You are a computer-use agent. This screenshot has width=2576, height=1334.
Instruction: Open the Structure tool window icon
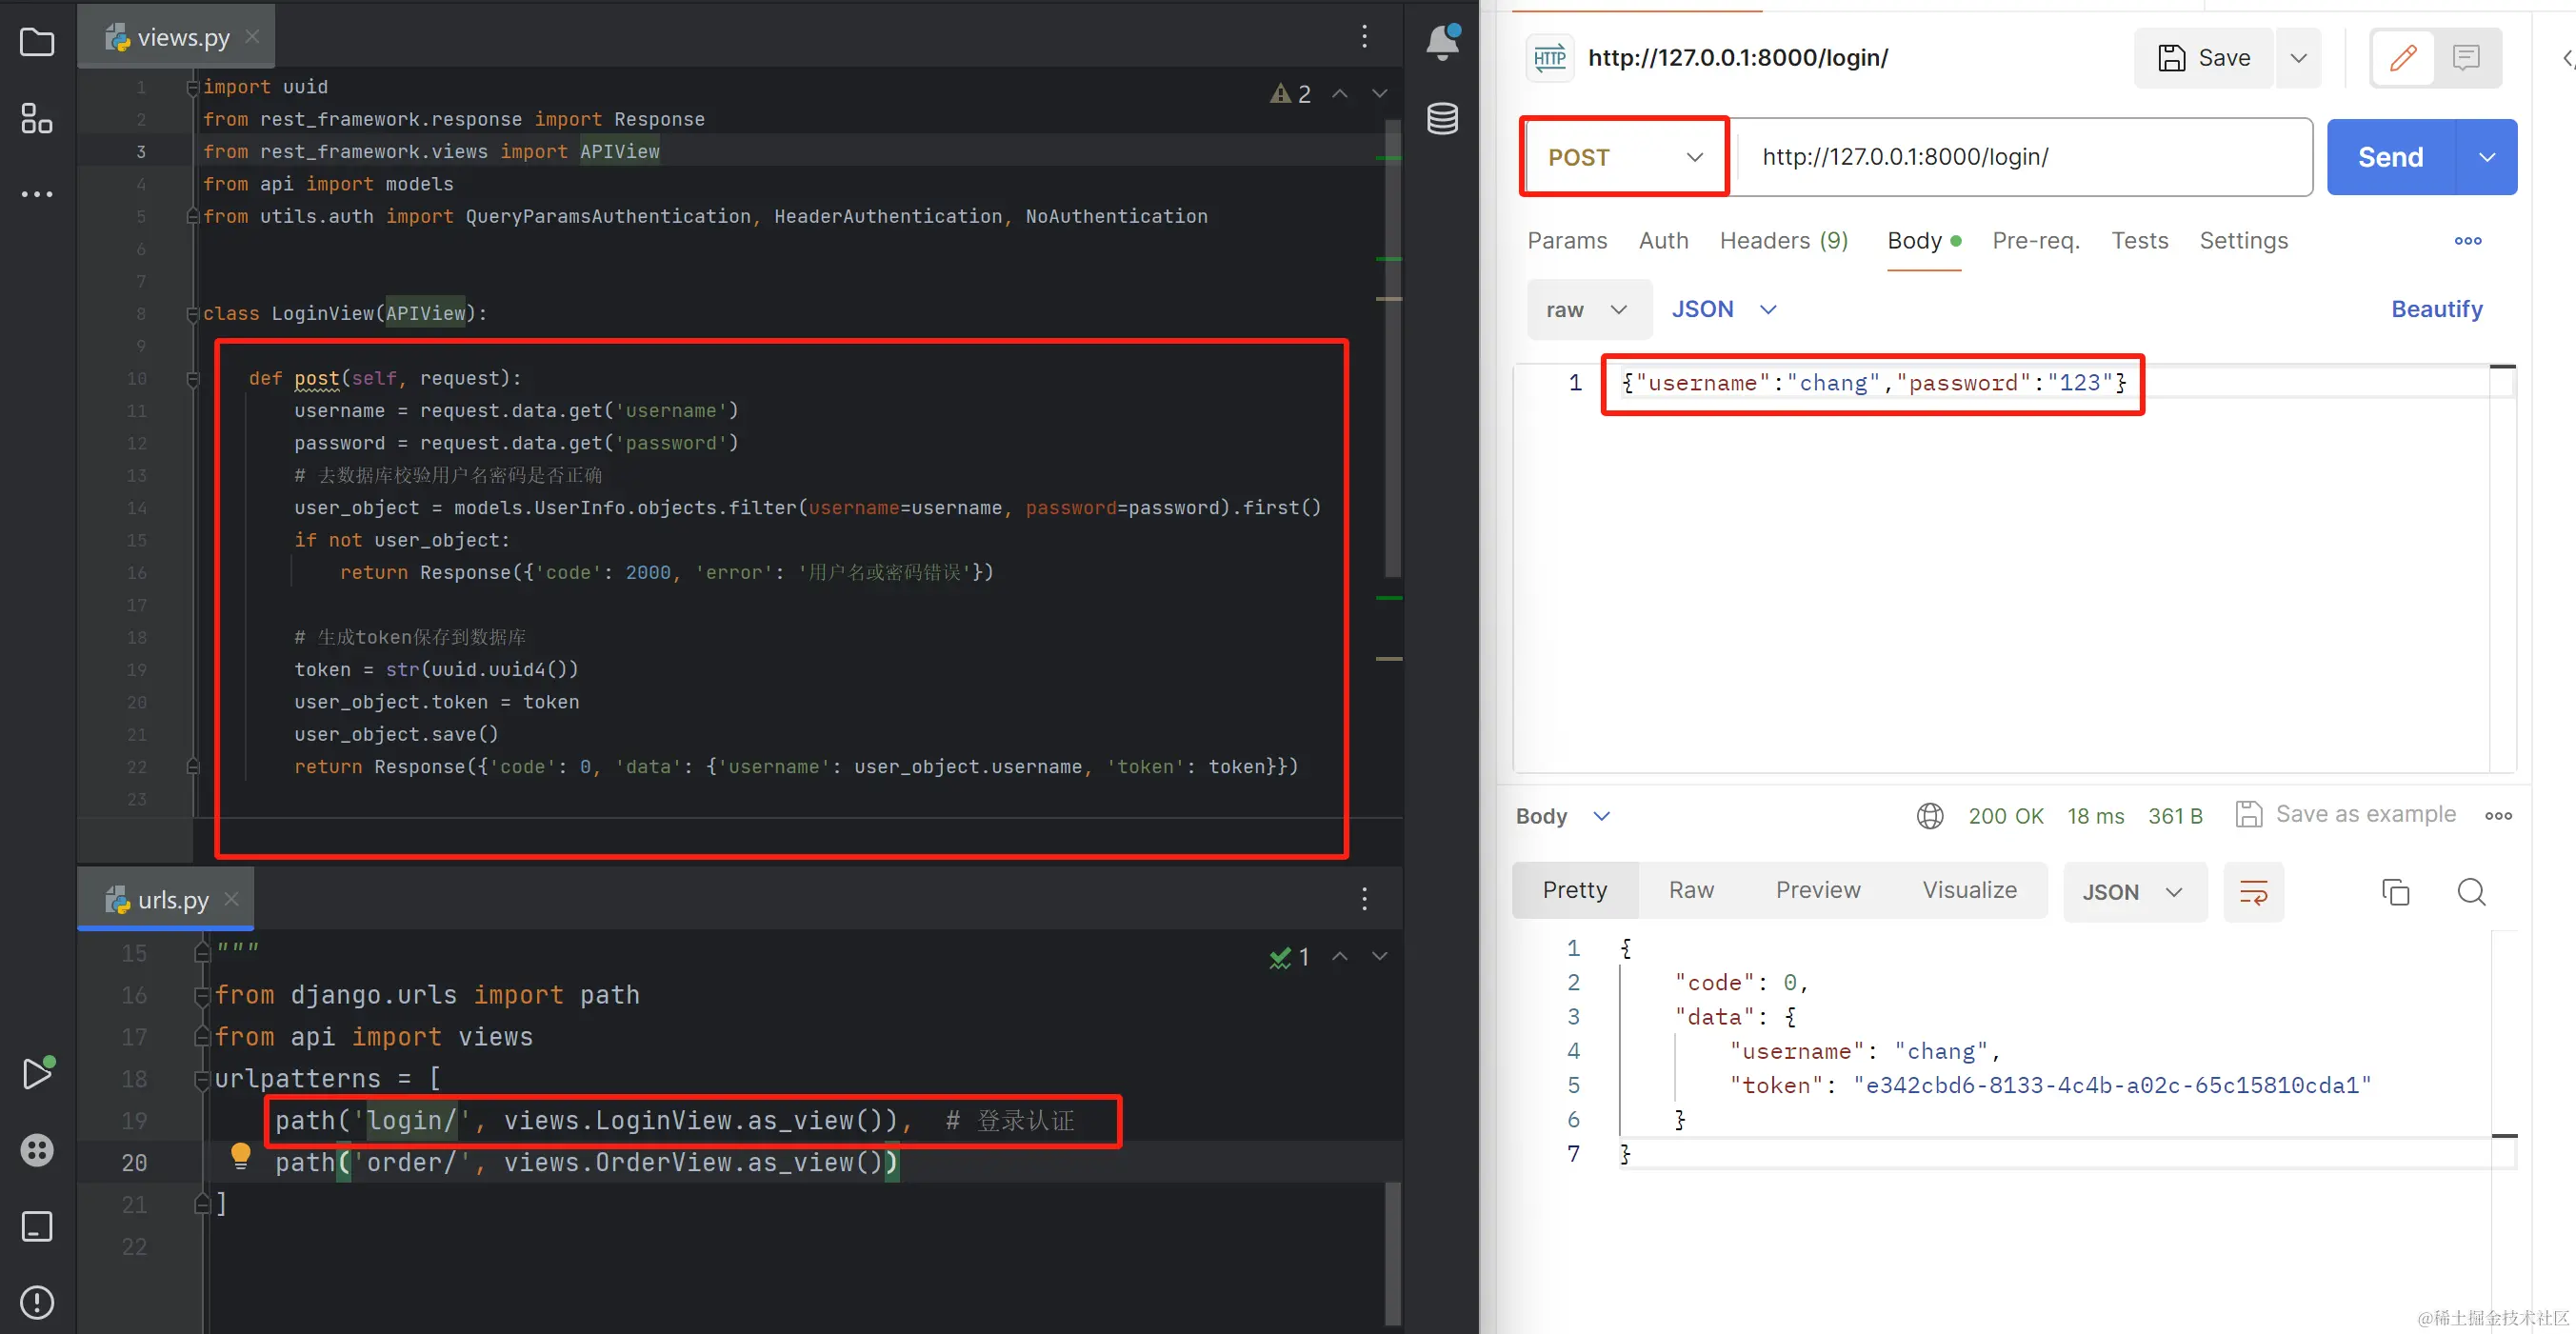(37, 118)
